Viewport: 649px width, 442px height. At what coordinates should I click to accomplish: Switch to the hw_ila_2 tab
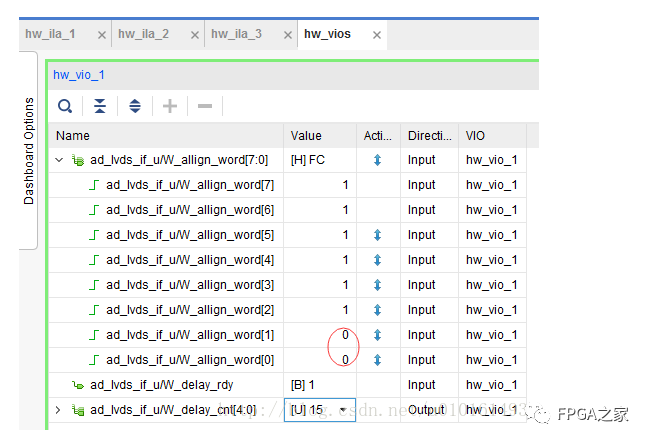143,34
